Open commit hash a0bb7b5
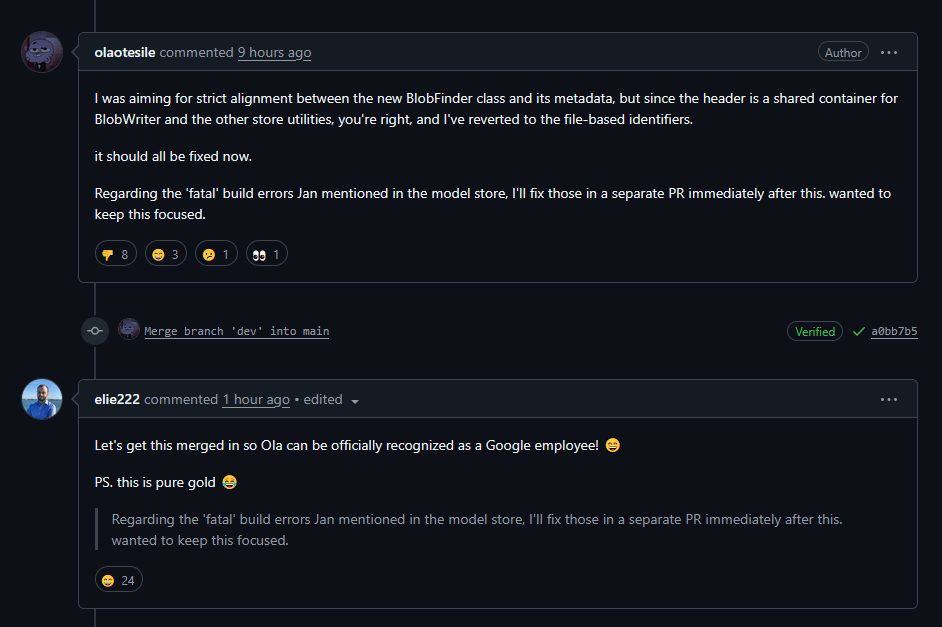942x627 pixels. (x=894, y=331)
